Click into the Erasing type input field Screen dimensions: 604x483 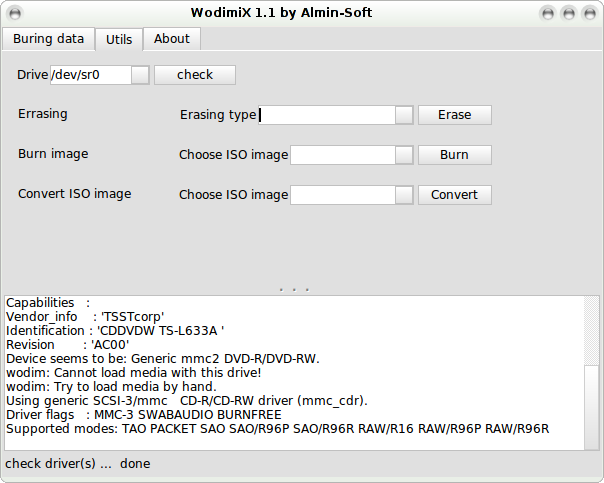tap(327, 115)
